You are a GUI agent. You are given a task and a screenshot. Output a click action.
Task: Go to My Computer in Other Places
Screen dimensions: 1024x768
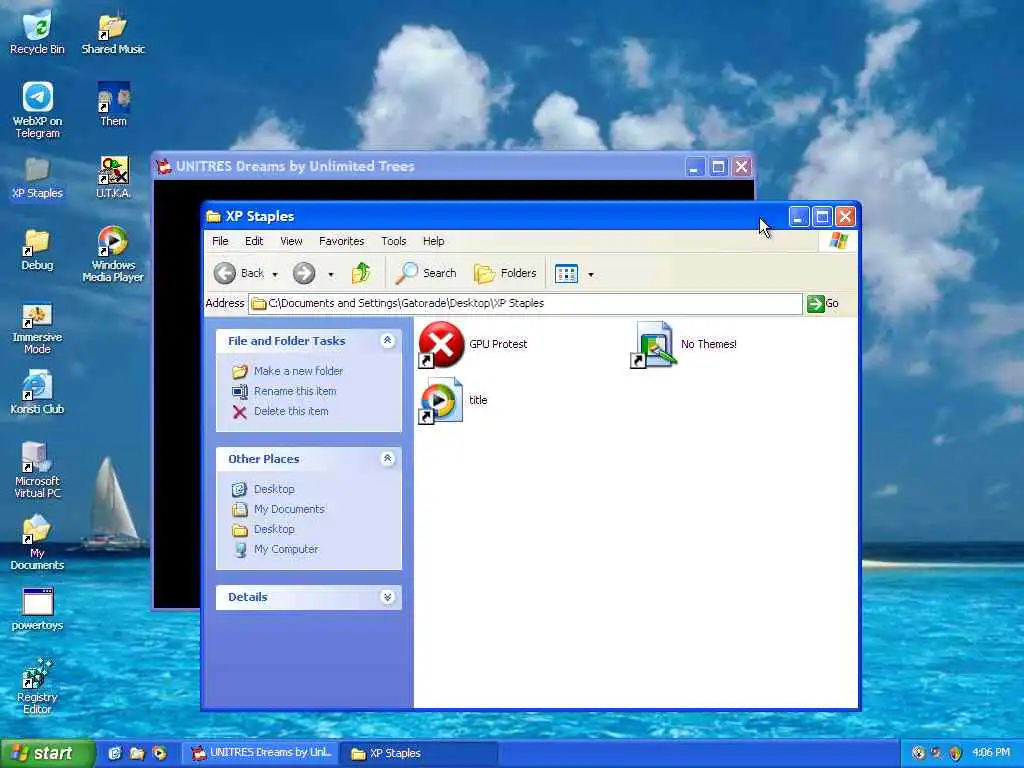(276, 550)
